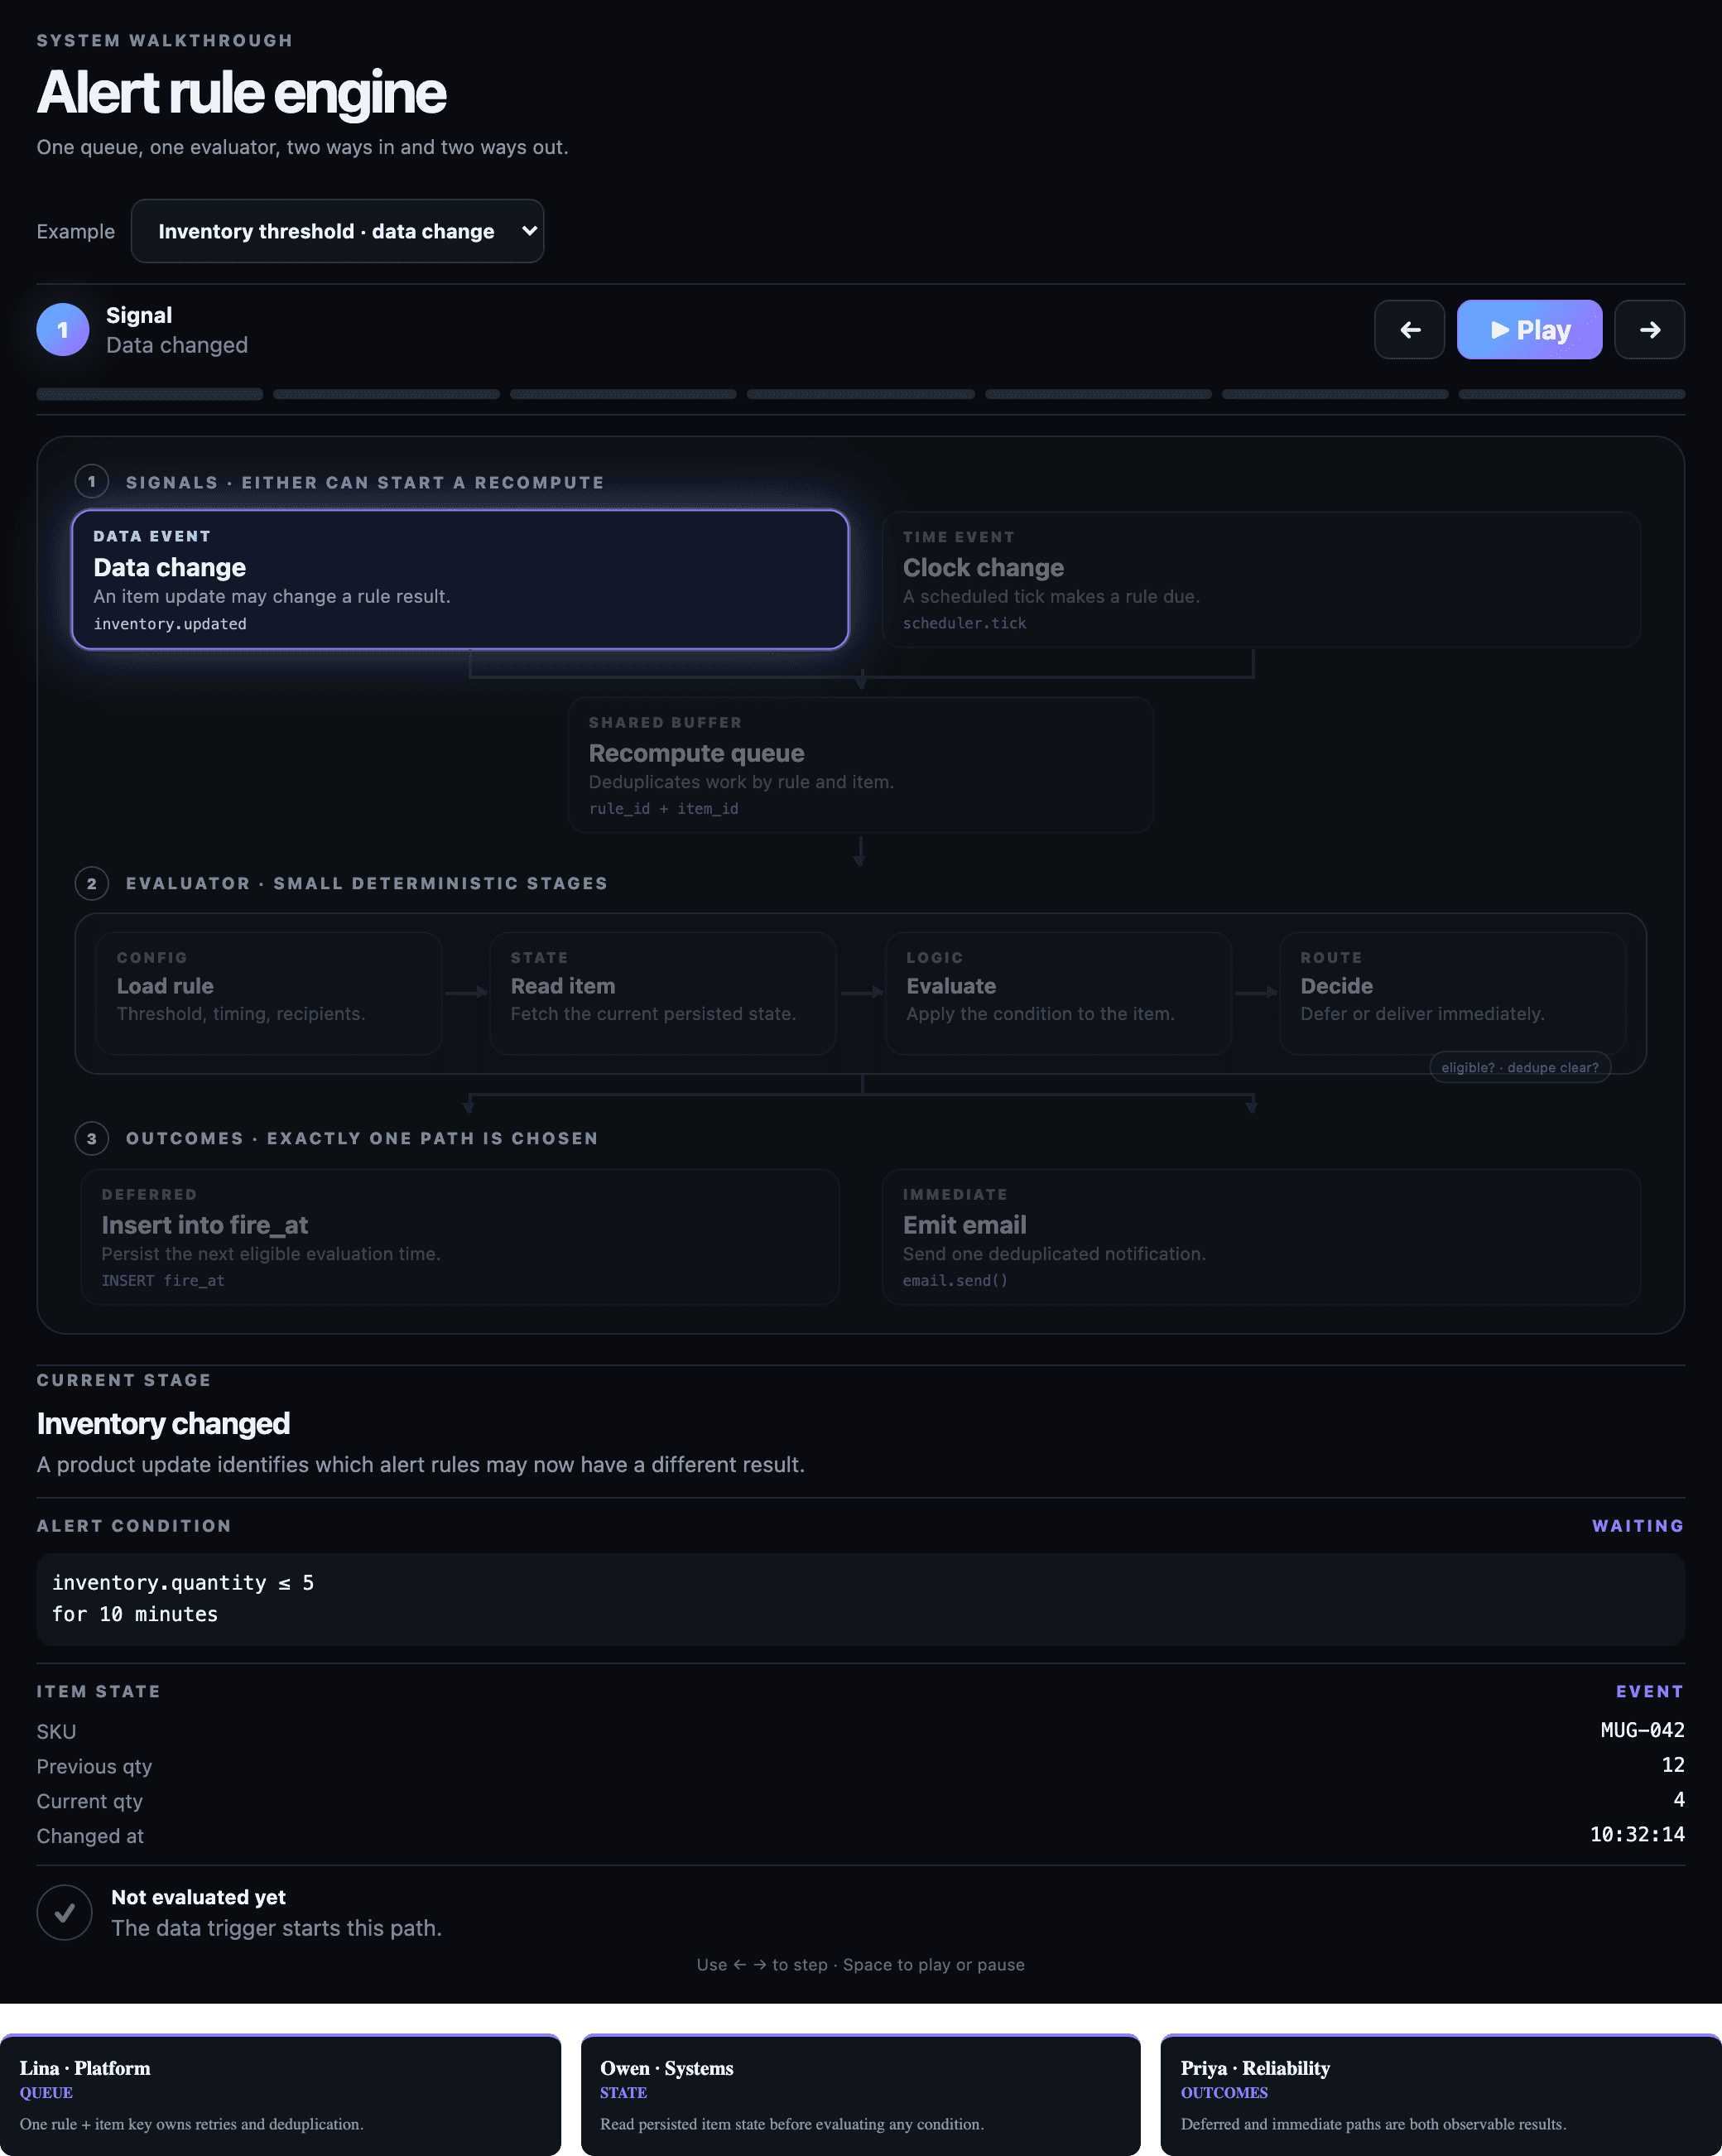Click the inventory.updated event code text

170,624
